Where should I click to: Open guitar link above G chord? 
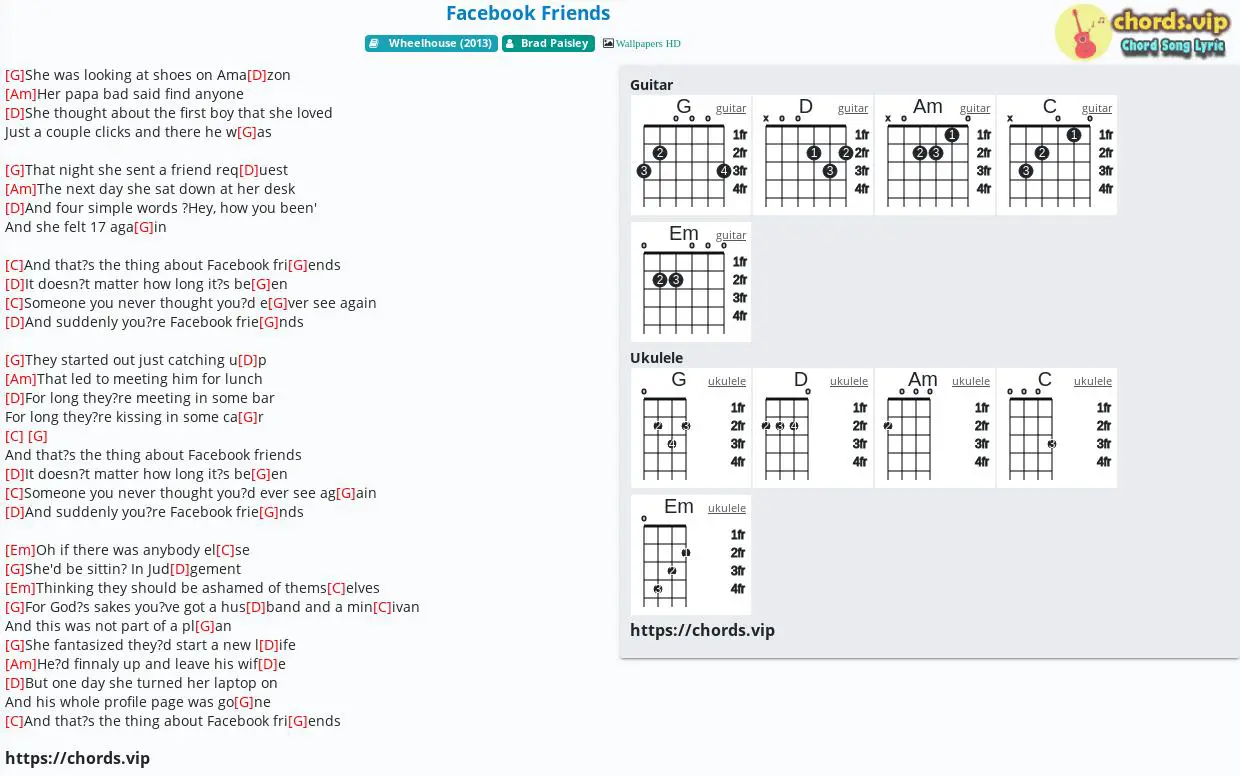(x=731, y=108)
